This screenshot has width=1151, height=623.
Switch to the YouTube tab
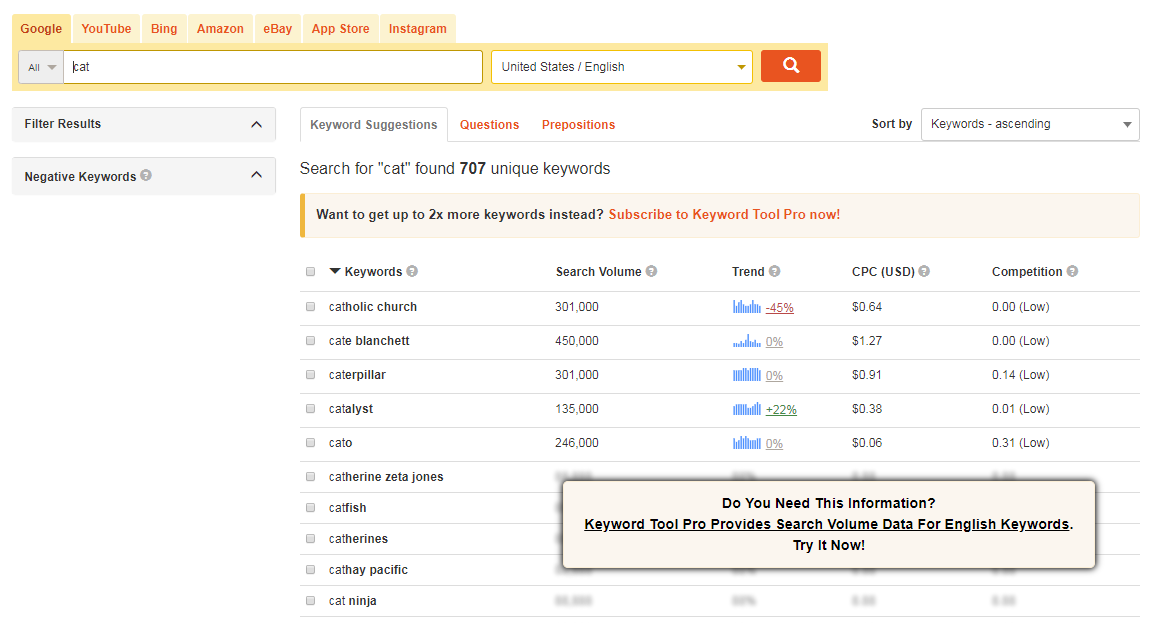coord(106,29)
